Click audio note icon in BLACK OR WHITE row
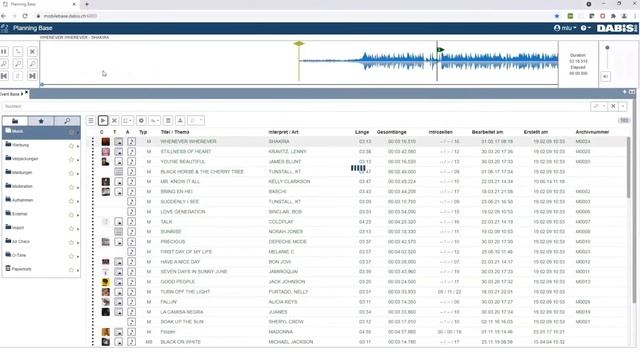 pyautogui.click(x=131, y=342)
